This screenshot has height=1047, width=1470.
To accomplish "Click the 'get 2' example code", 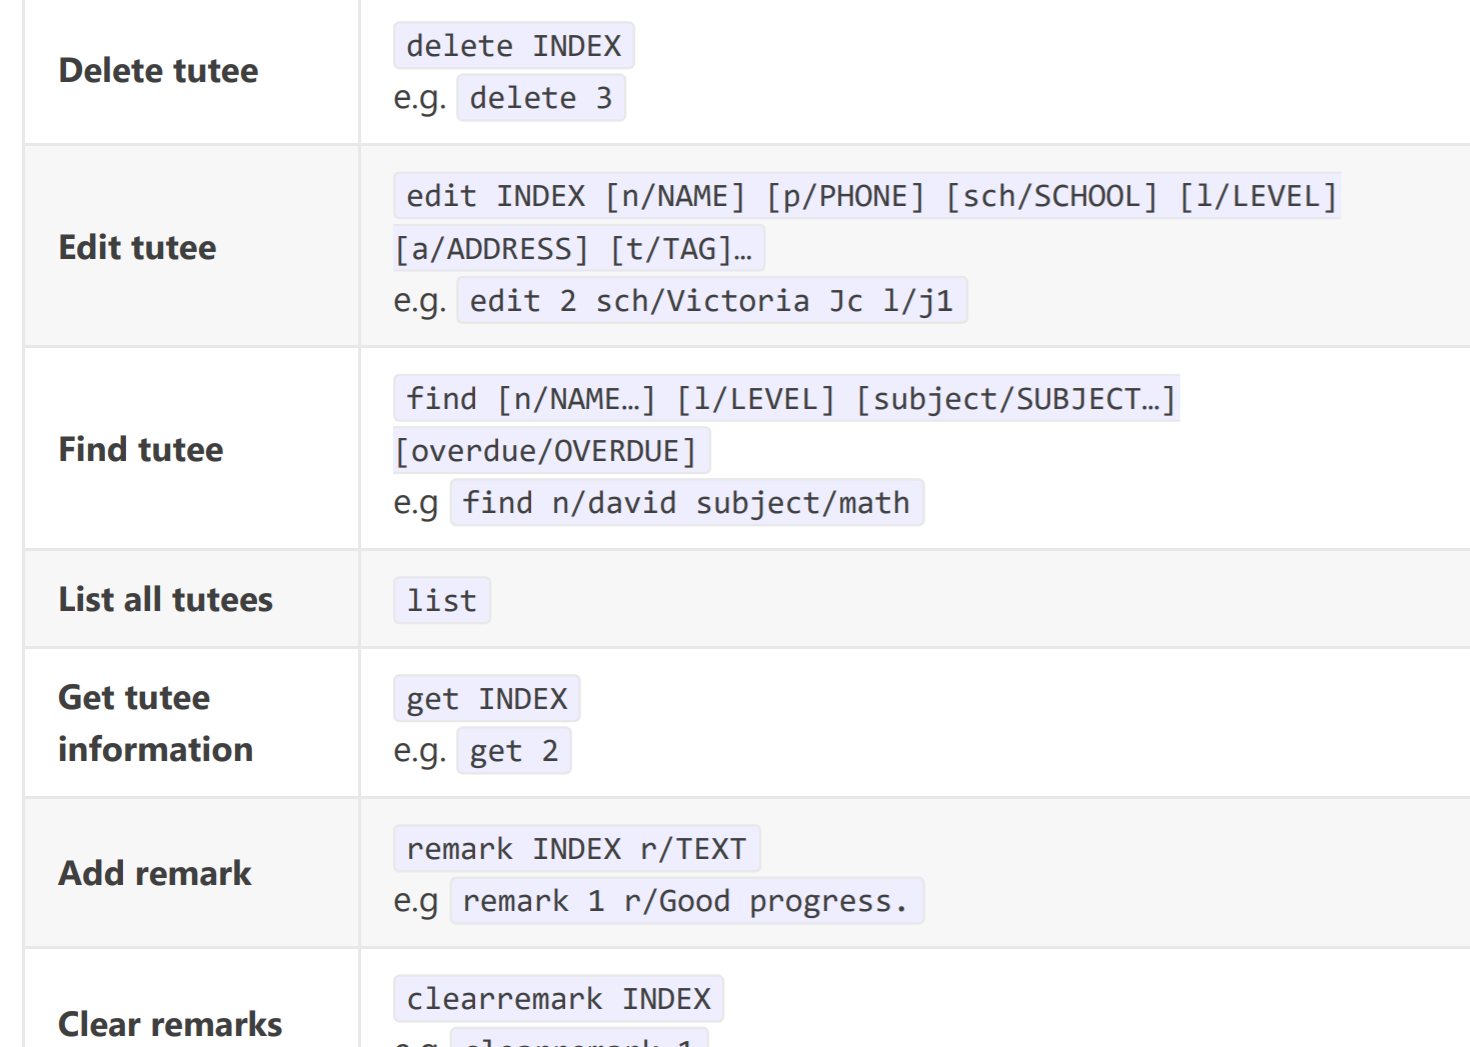I will pos(514,750).
